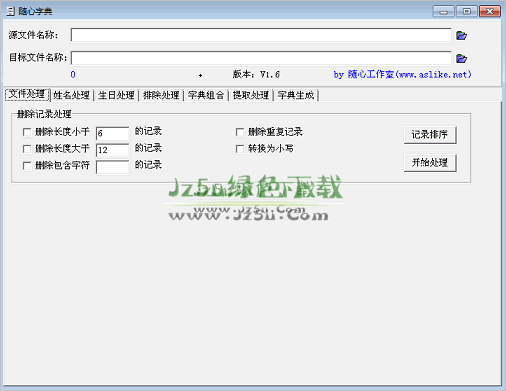Minimize the 随心字典 window

(443, 11)
